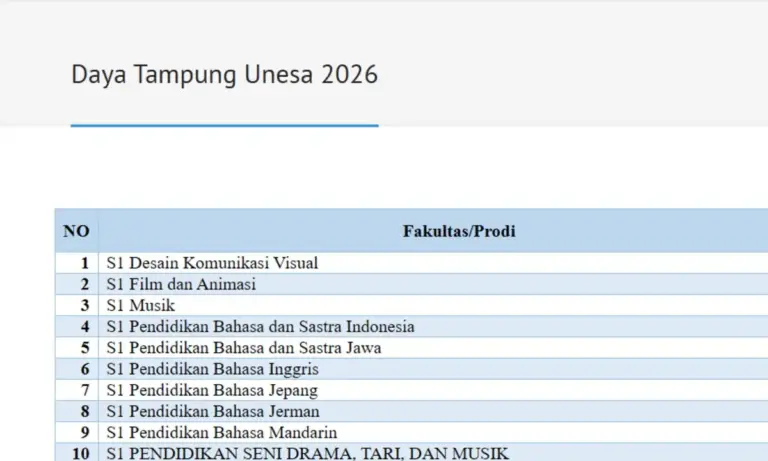Click number cell 7

[77, 390]
